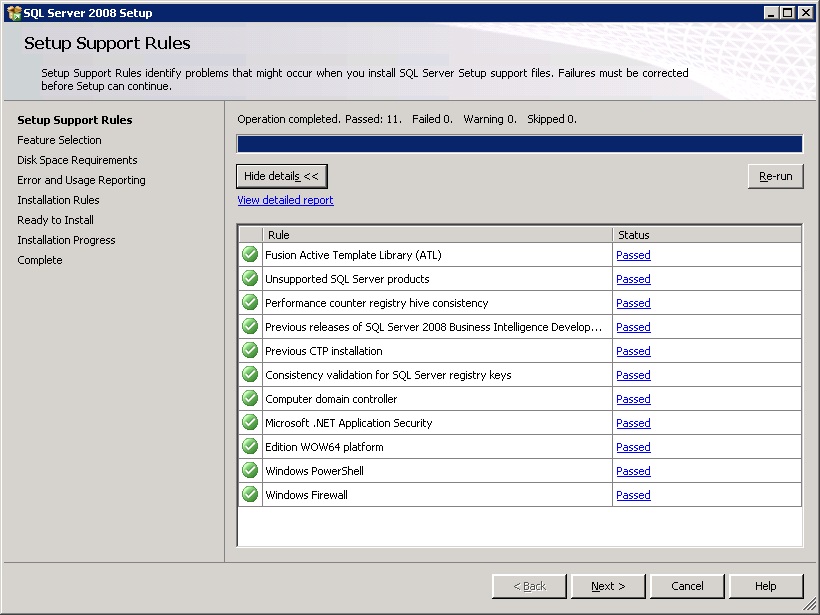The image size is (820, 615).
Task: Click the SQL Server Setup title bar icon
Action: (x=14, y=13)
